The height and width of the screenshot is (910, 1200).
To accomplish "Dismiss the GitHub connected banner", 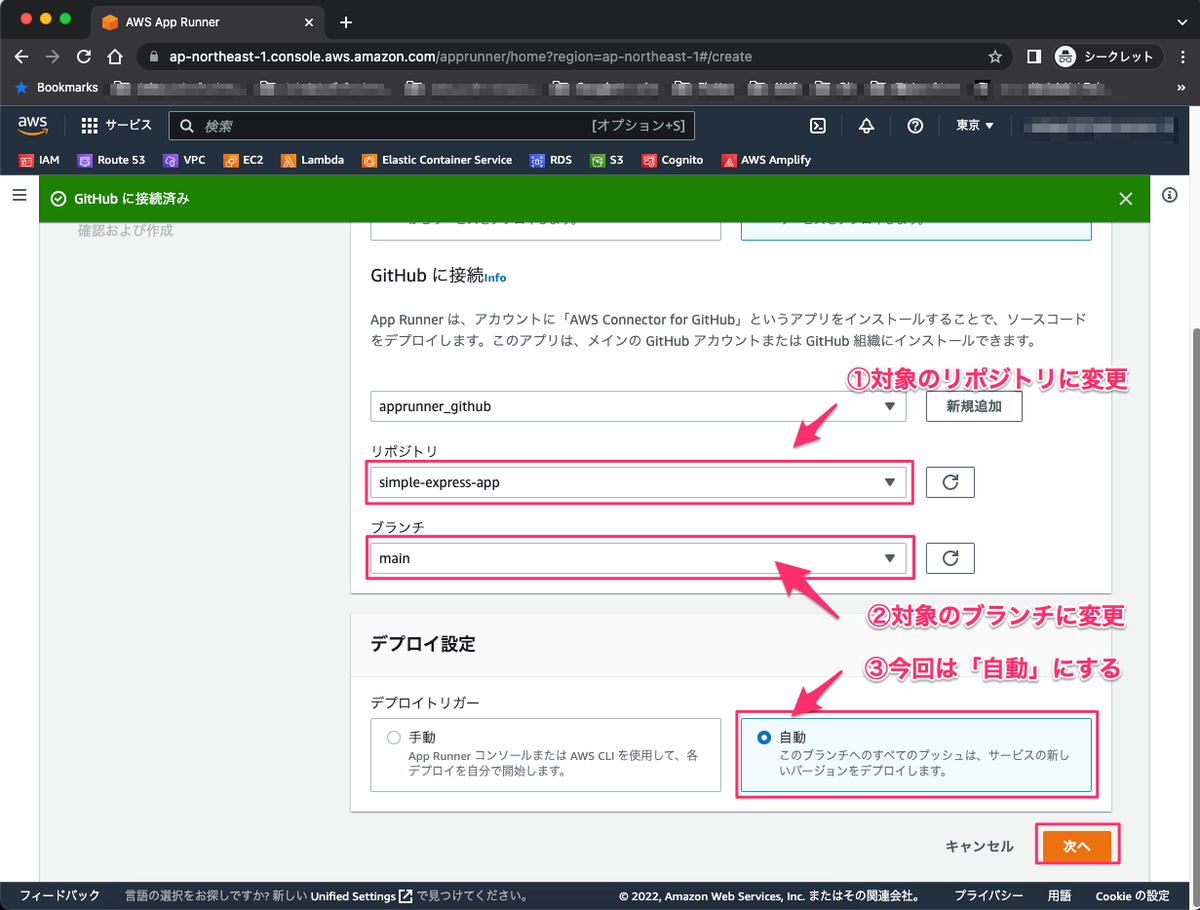I will coord(1126,199).
